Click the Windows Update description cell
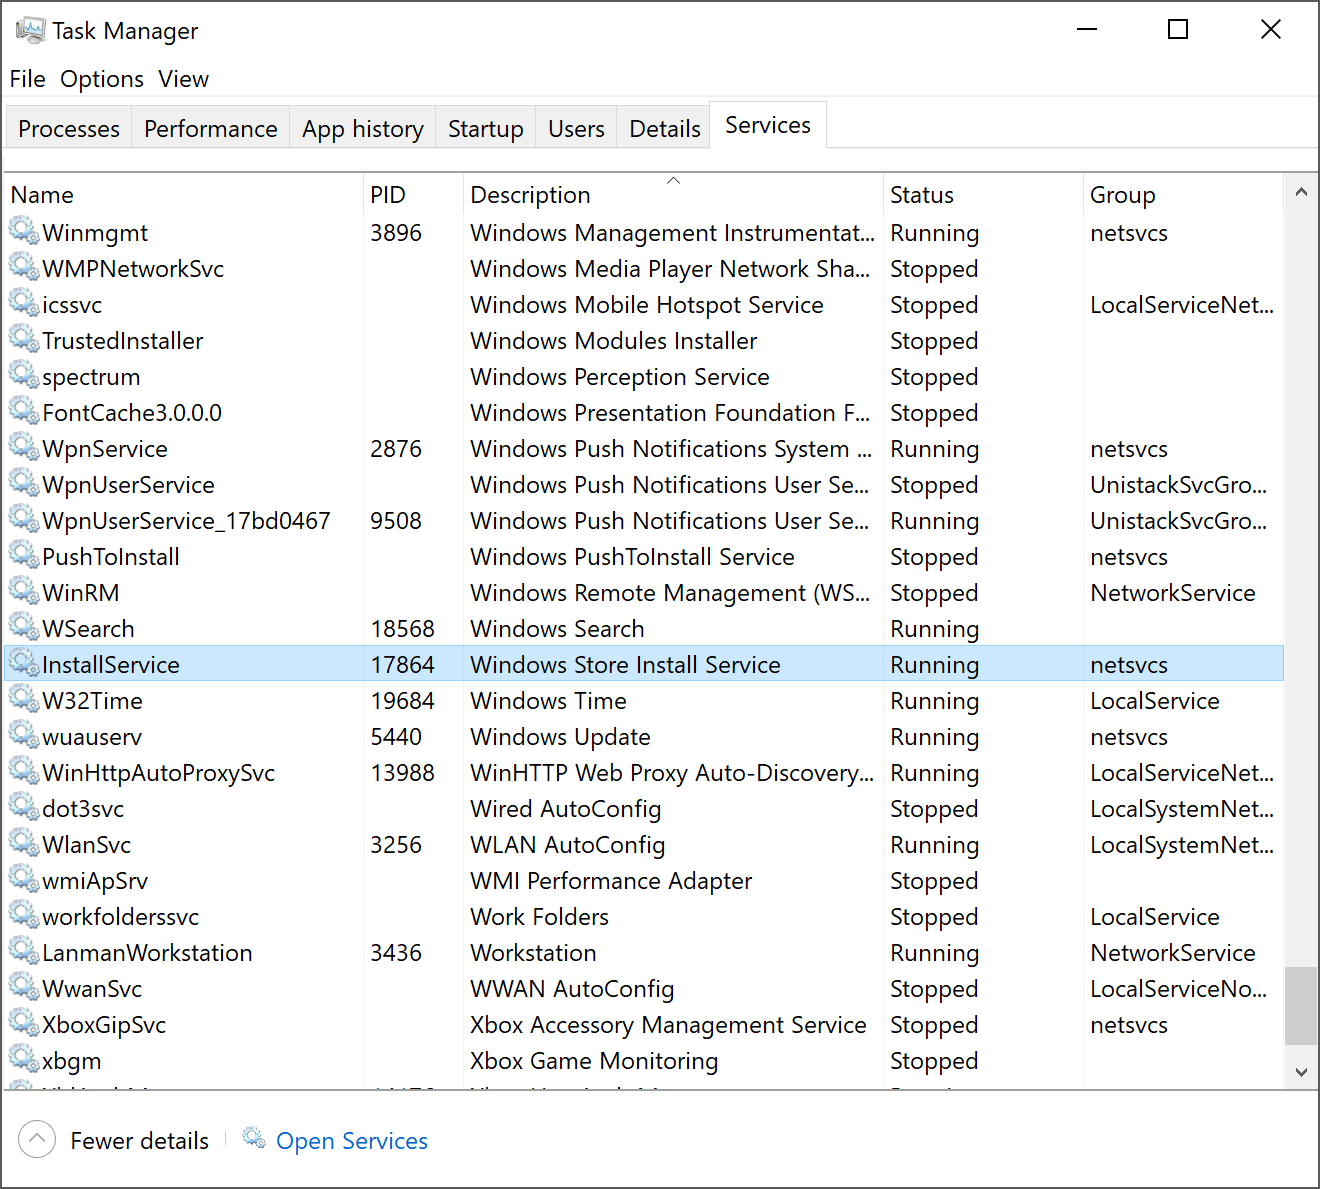This screenshot has width=1320, height=1189. pyautogui.click(x=560, y=737)
